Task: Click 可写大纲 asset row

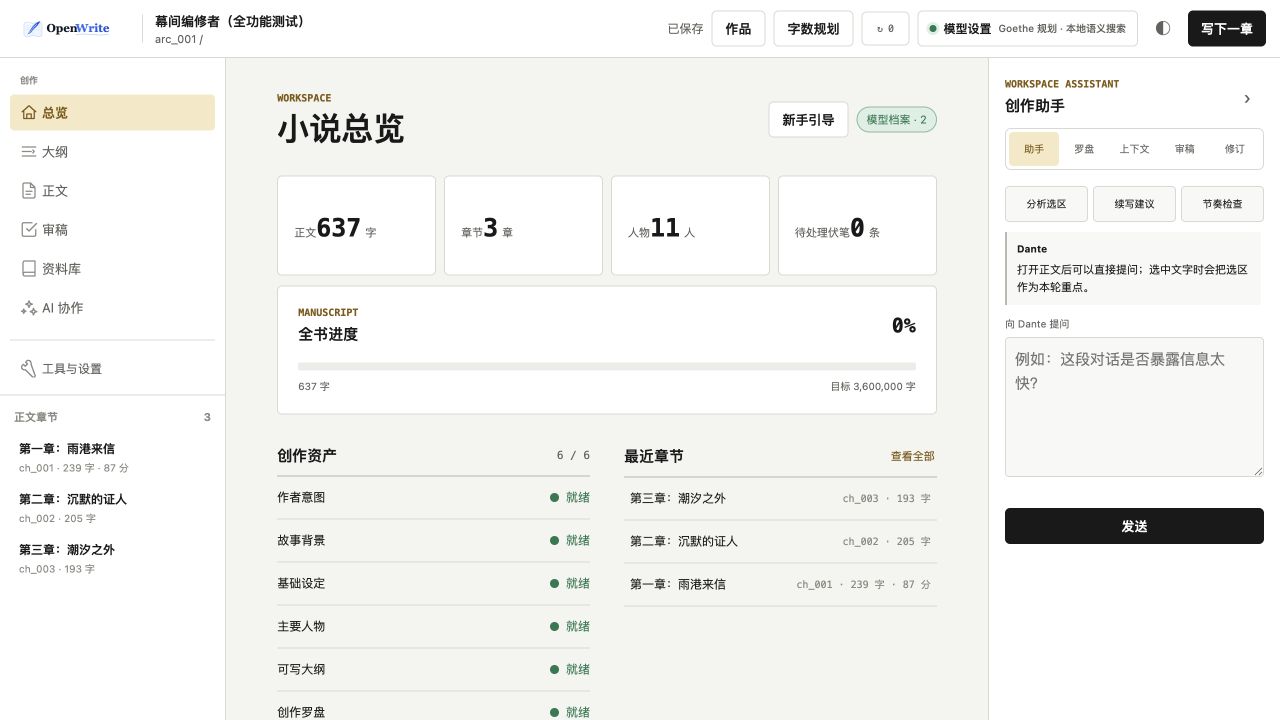Action: (433, 669)
